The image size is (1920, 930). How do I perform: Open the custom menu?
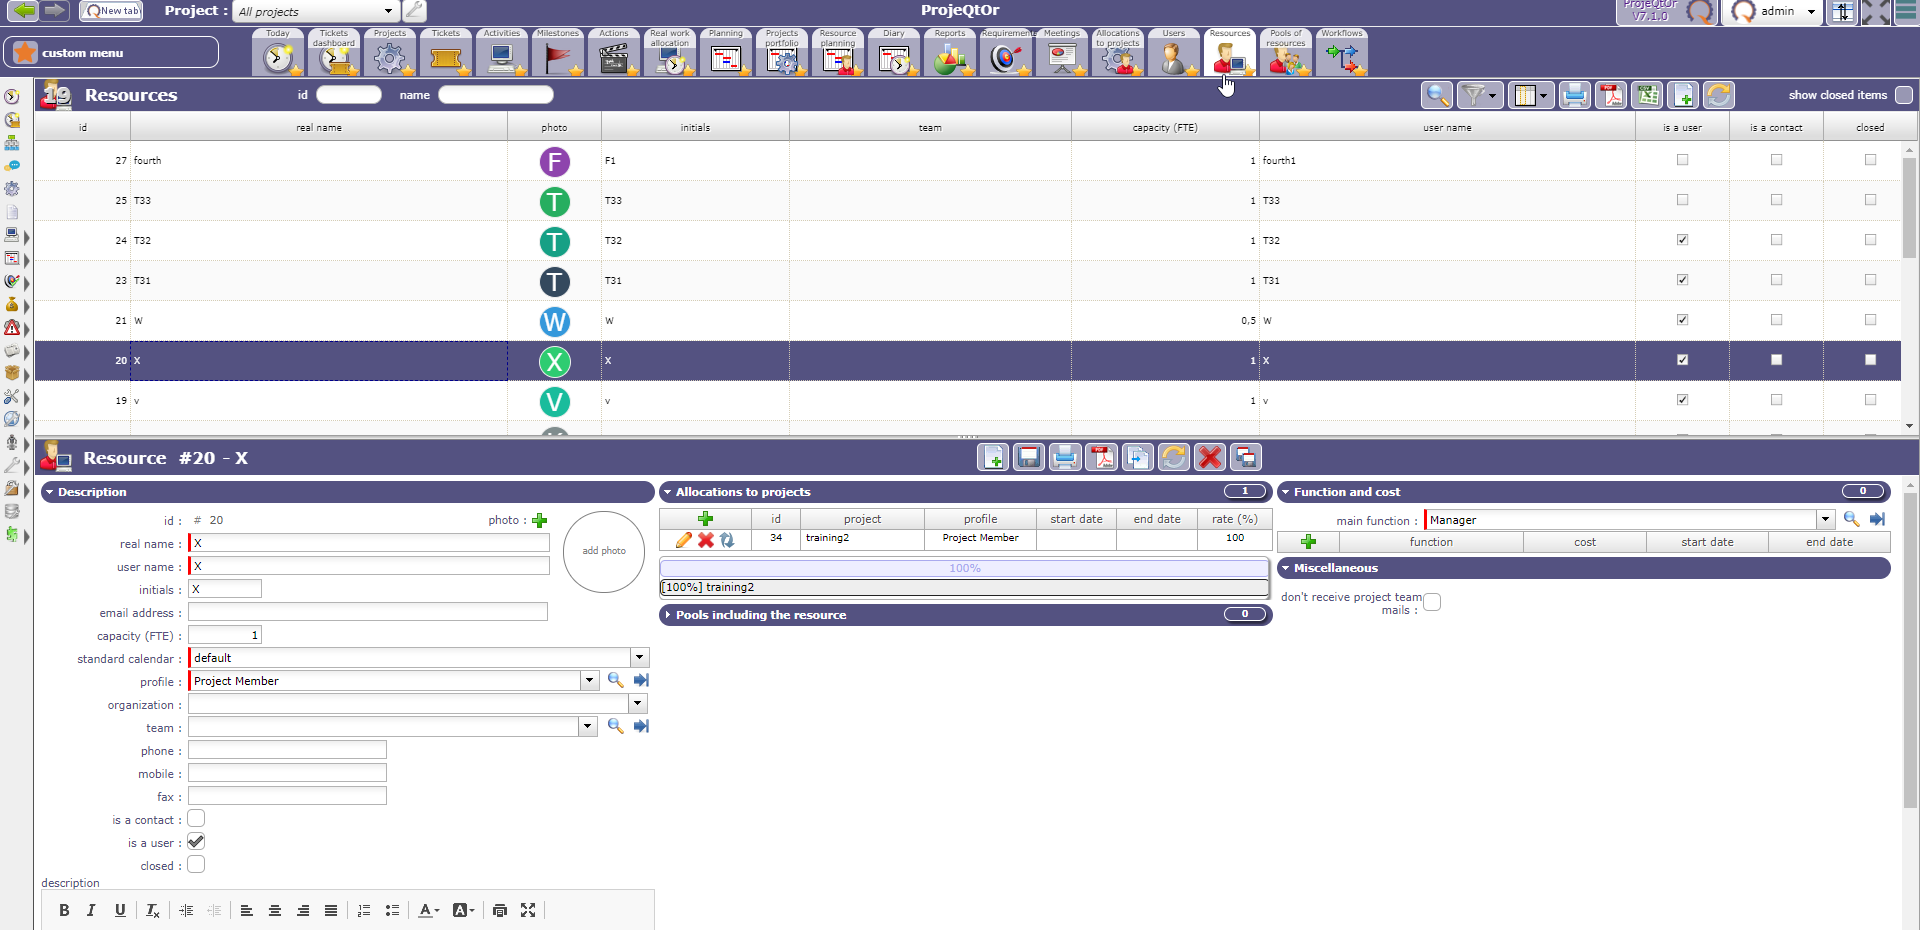110,53
